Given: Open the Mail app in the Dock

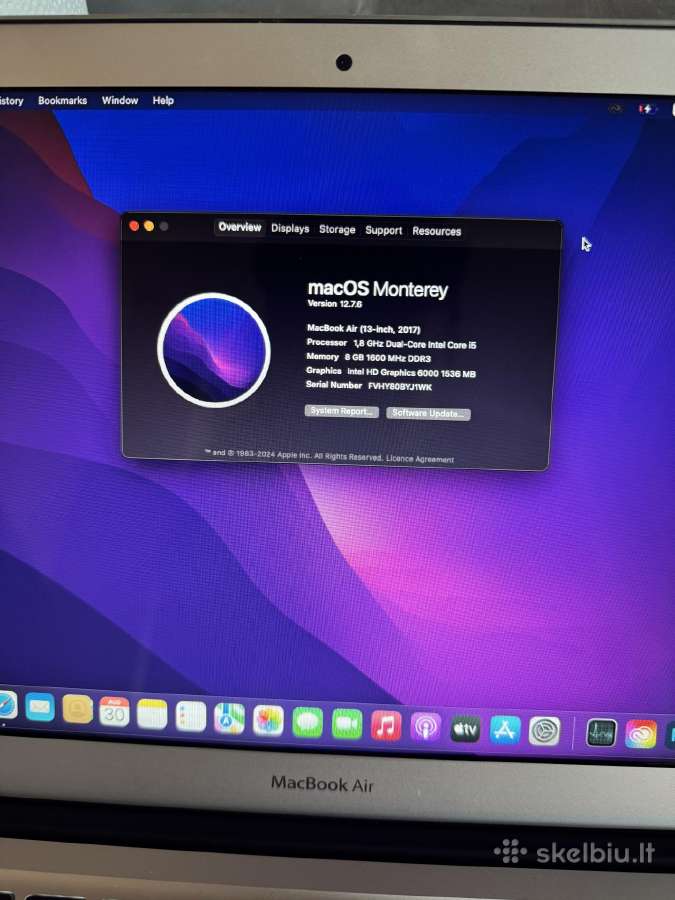Looking at the screenshot, I should 40,707.
